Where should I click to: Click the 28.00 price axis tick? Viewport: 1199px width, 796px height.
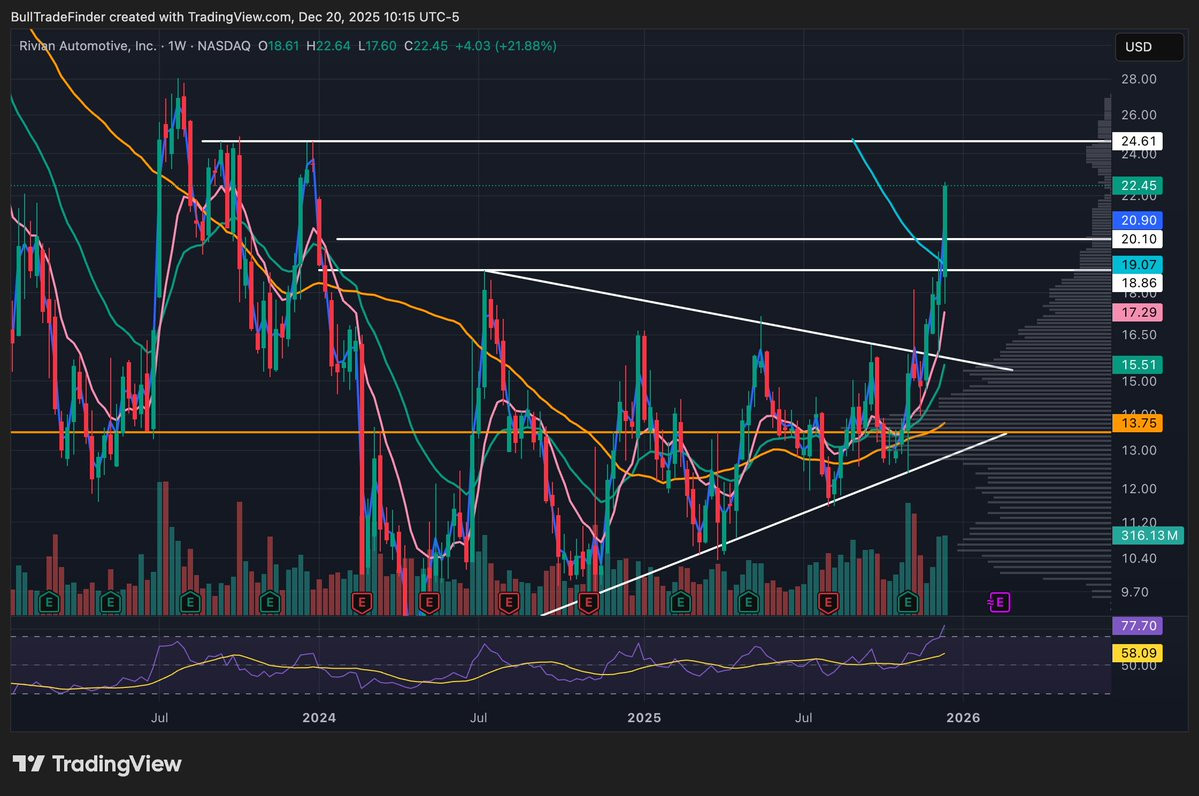[1139, 79]
